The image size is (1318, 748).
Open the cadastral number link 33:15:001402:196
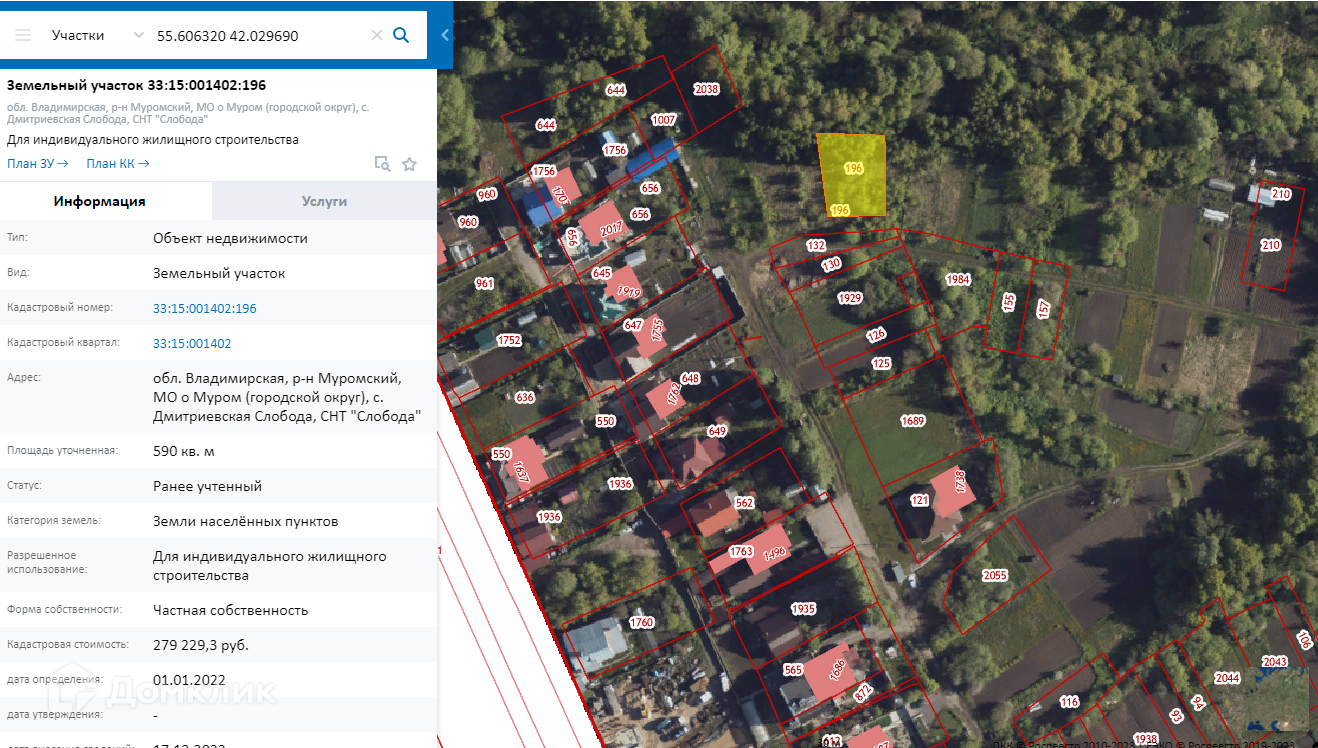coord(205,309)
